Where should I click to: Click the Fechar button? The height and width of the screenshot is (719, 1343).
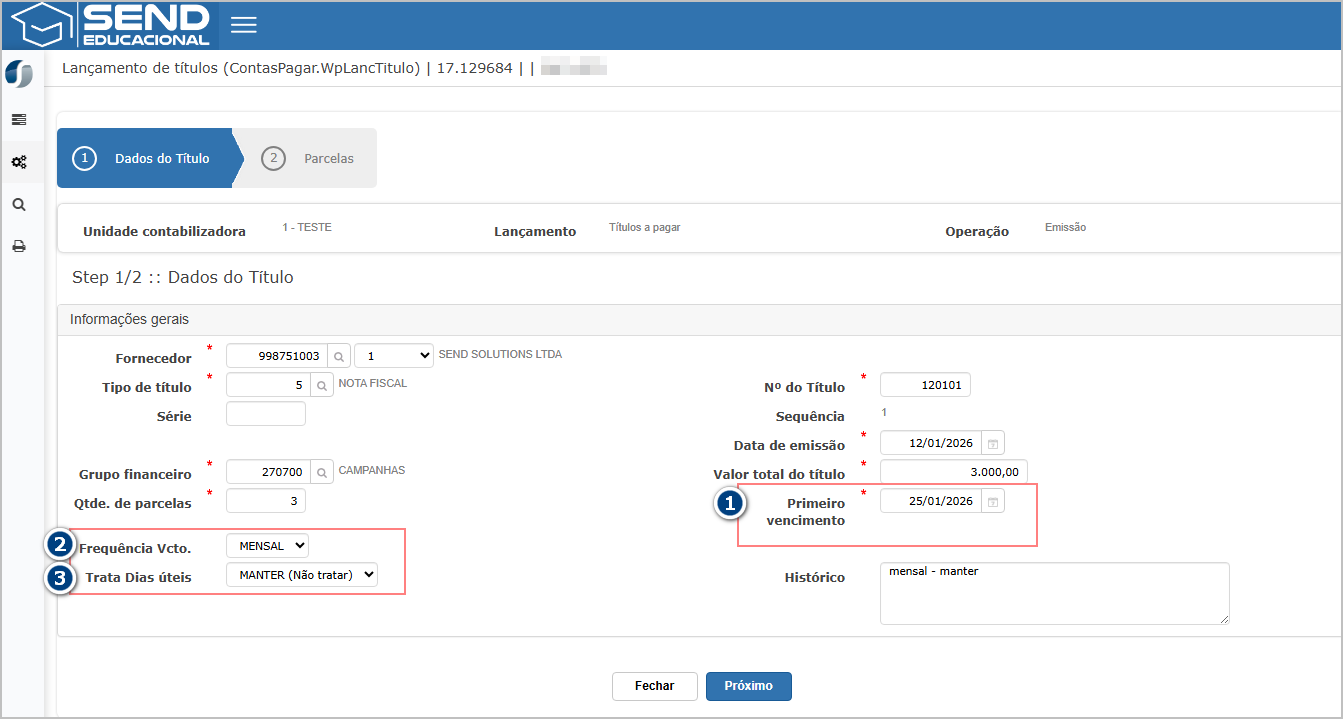[654, 686]
